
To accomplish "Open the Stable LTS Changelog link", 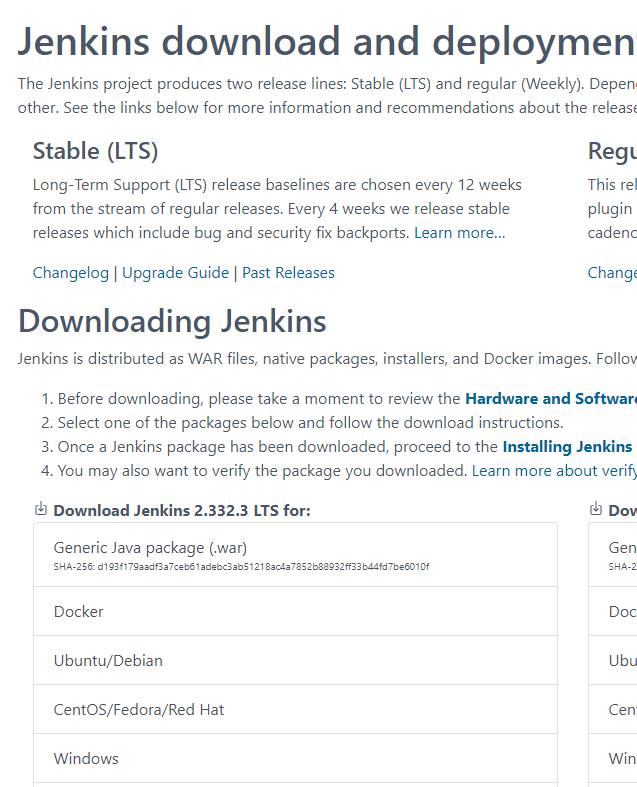I will coord(71,273).
